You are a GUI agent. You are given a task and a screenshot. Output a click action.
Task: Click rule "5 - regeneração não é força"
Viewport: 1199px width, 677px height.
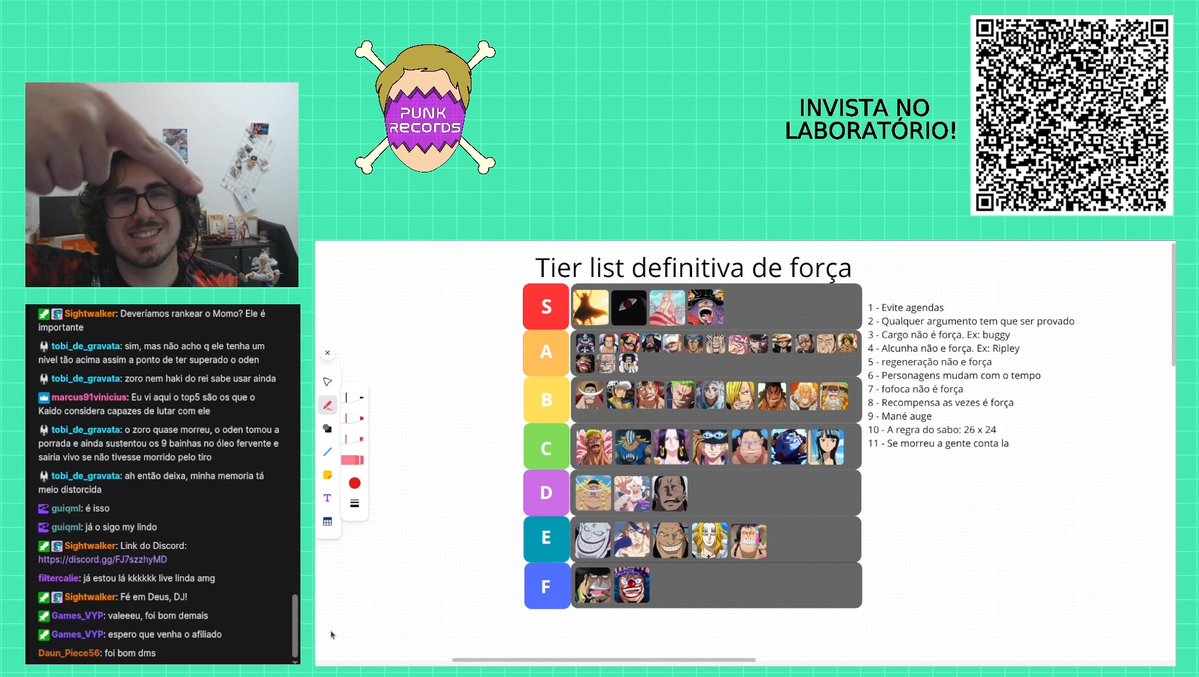click(929, 362)
